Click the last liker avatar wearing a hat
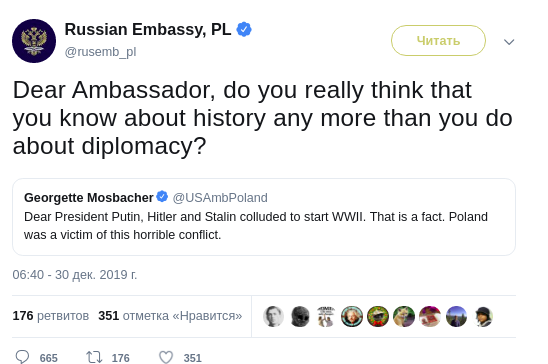This screenshot has width=548, height=364. click(483, 316)
